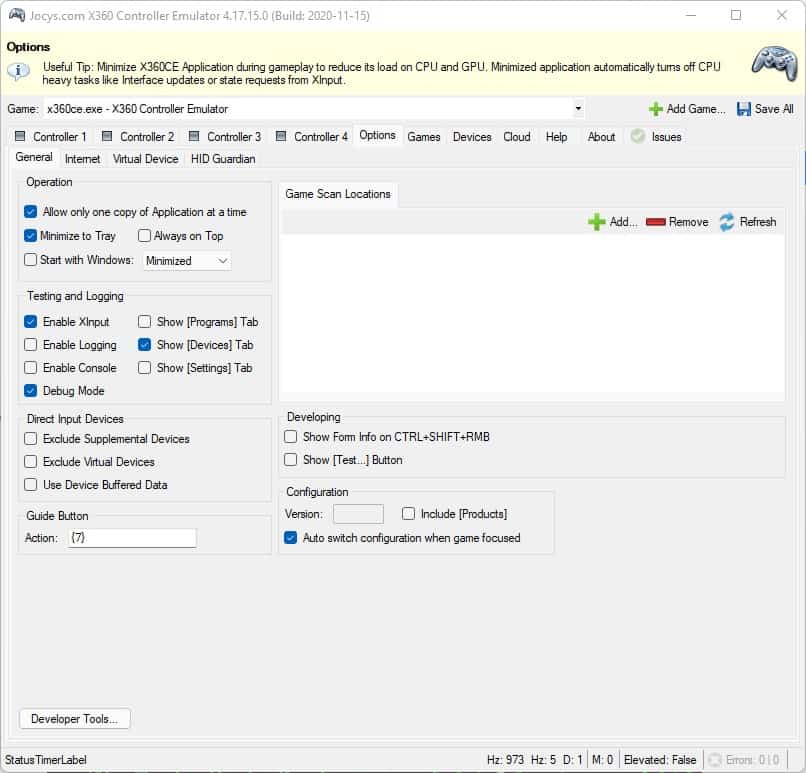Click the Refresh button label
Image resolution: width=806 pixels, height=773 pixels.
758,222
